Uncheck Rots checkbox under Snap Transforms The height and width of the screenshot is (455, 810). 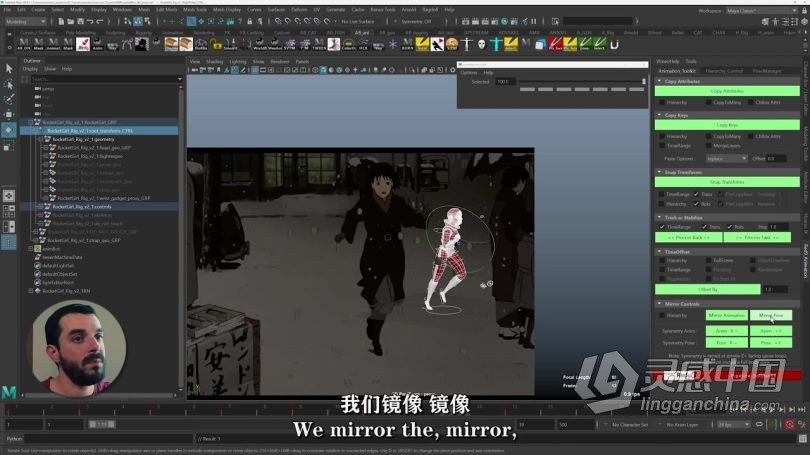(x=696, y=204)
